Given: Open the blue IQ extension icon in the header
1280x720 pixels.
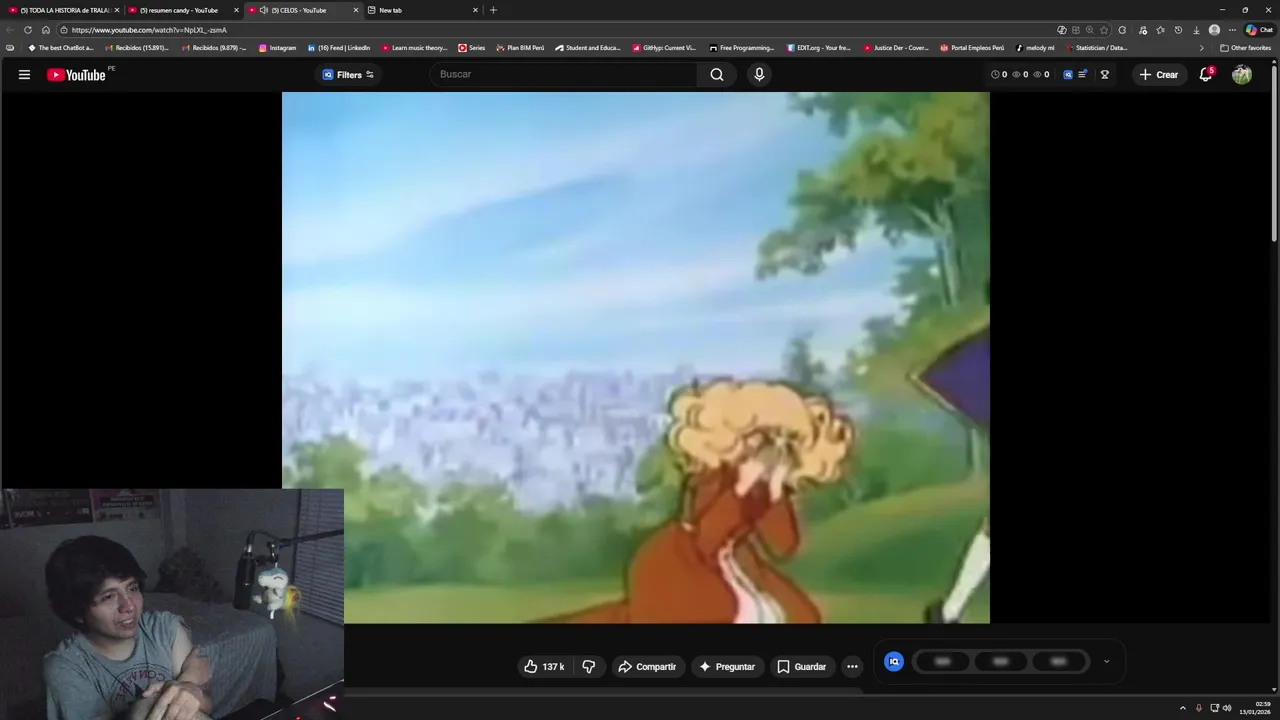Looking at the screenshot, I should point(1068,74).
